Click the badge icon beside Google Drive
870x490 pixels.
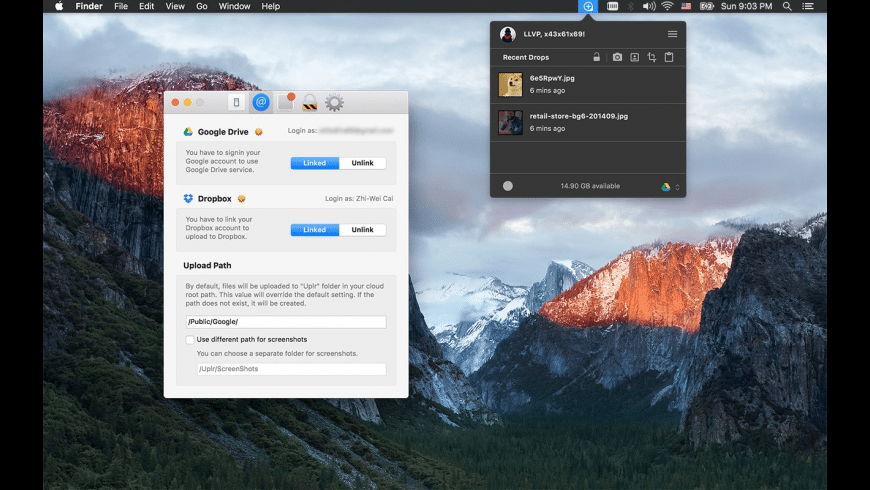pyautogui.click(x=259, y=132)
